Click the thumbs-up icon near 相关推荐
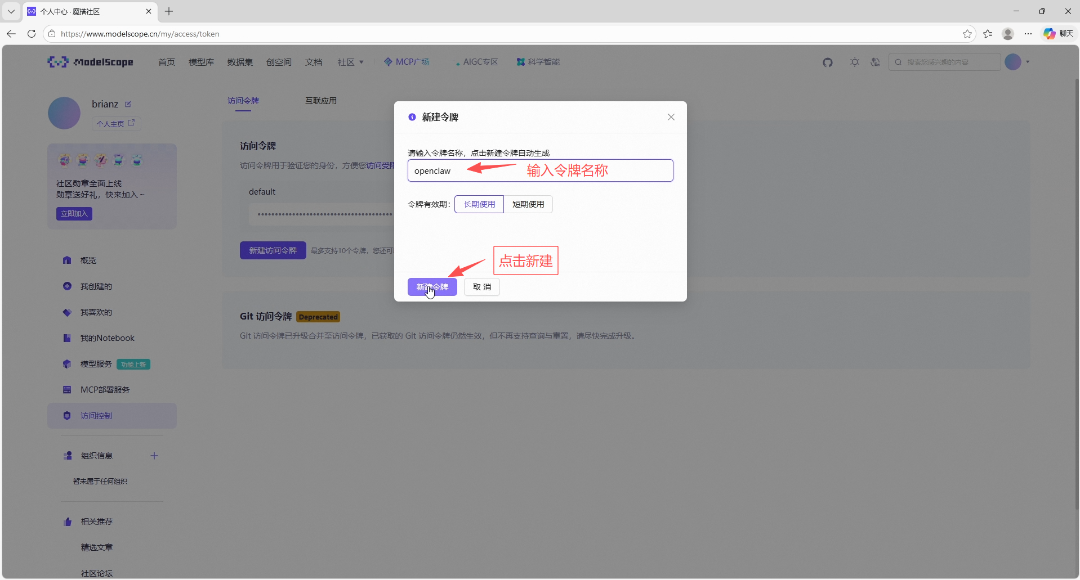Image resolution: width=1080 pixels, height=580 pixels. [x=68, y=521]
